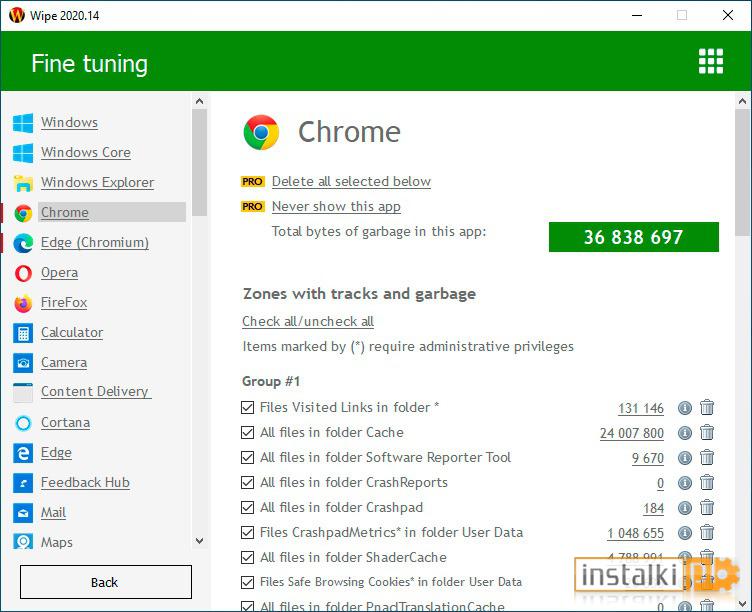
Task: Click the Calculator icon in the sidebar
Action: (23, 333)
